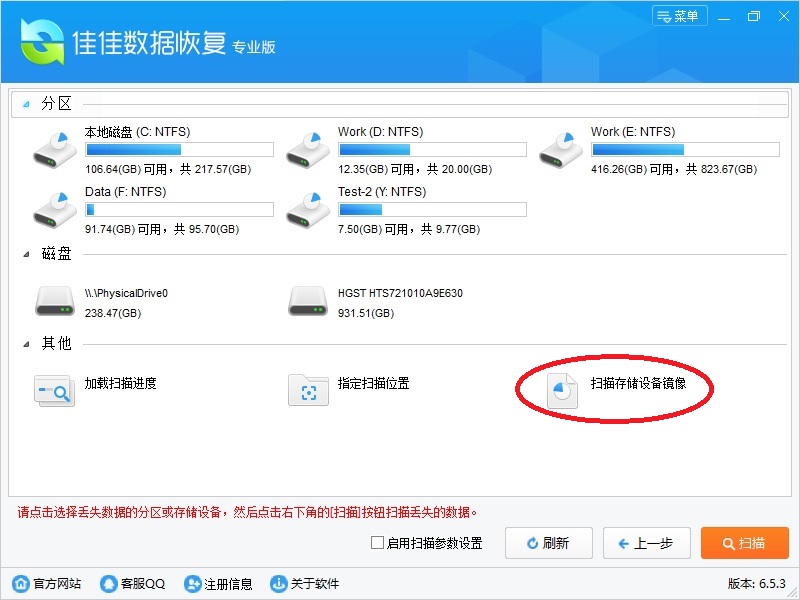
Task: Click the 刷新 refresh button
Action: pyautogui.click(x=548, y=543)
